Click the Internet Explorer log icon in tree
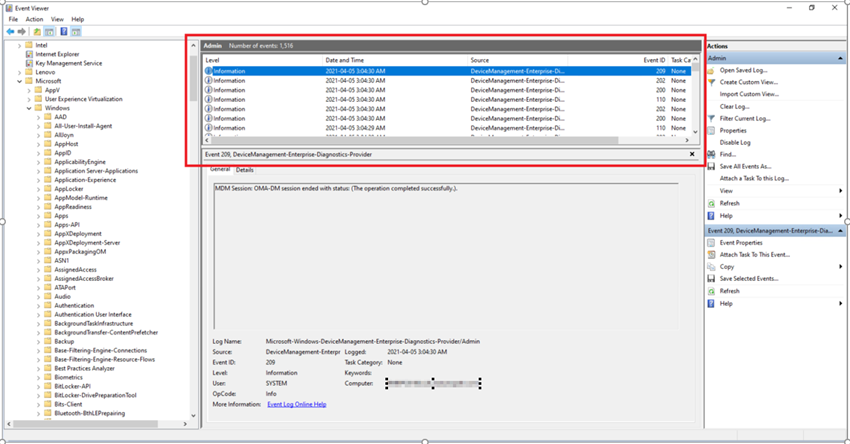Screen dimensions: 850x444 click(x=29, y=54)
